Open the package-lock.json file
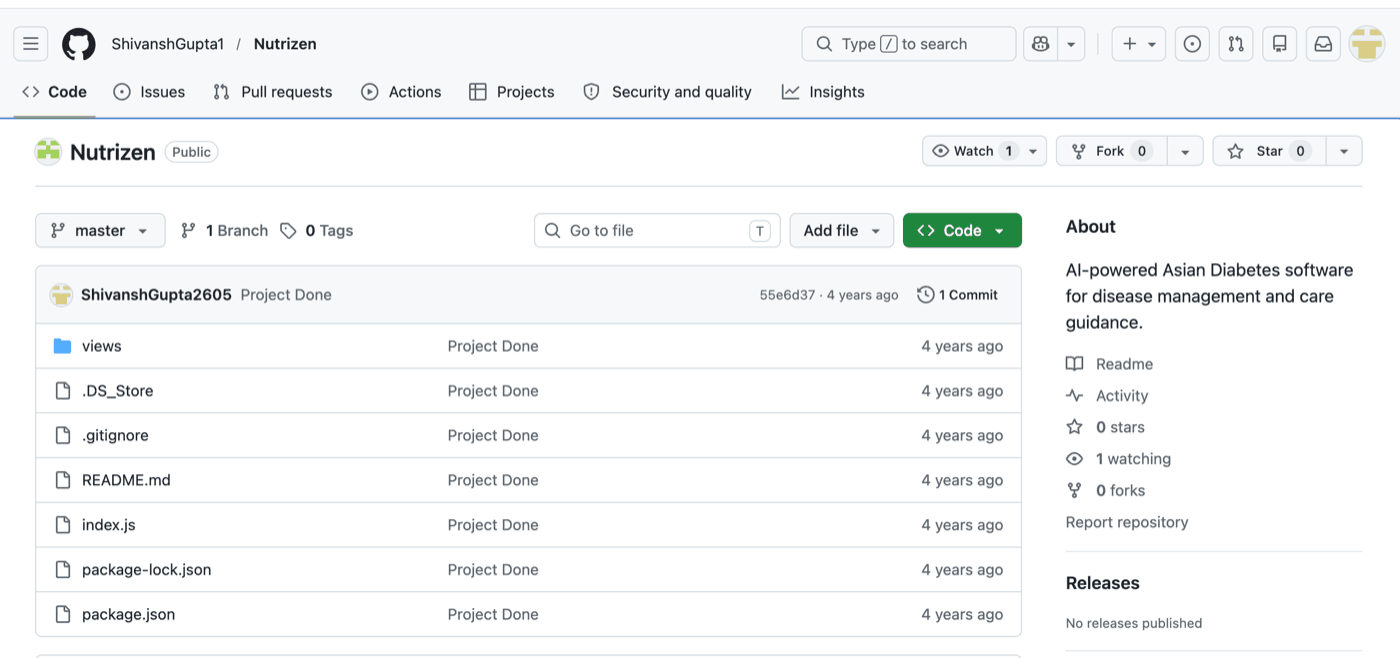1400x658 pixels. click(x=146, y=570)
